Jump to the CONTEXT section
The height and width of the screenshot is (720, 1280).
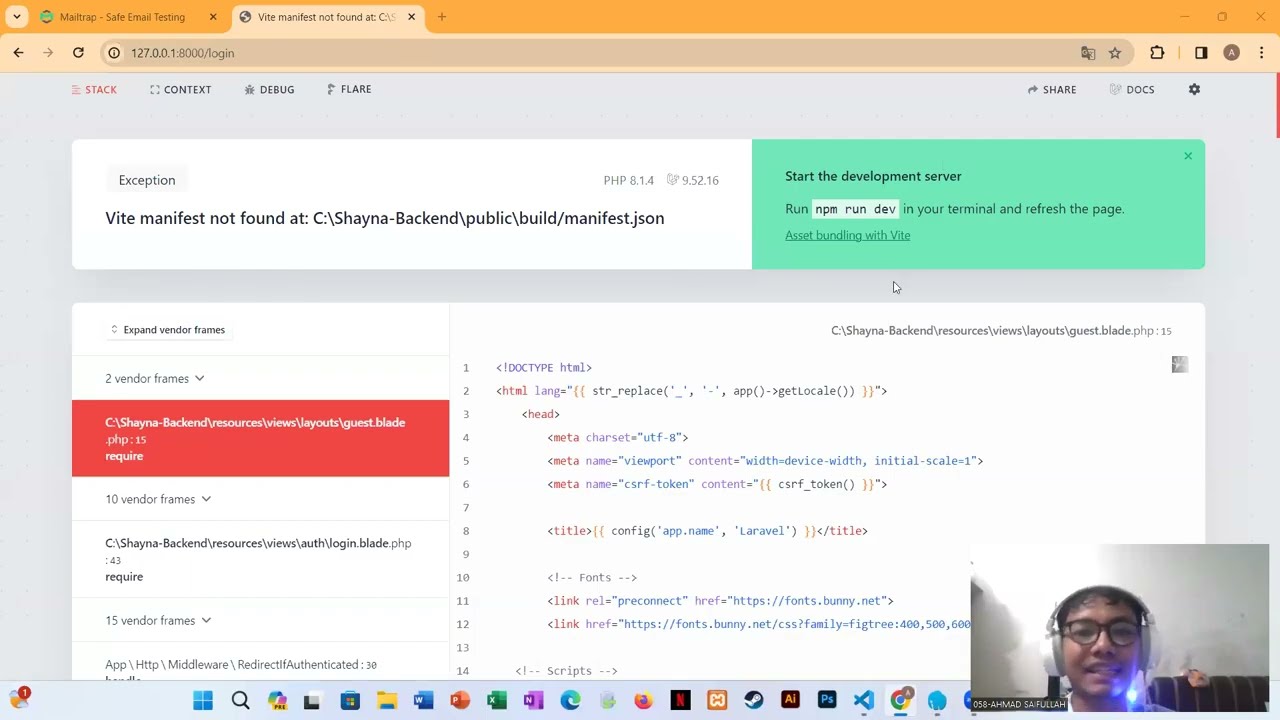click(180, 90)
